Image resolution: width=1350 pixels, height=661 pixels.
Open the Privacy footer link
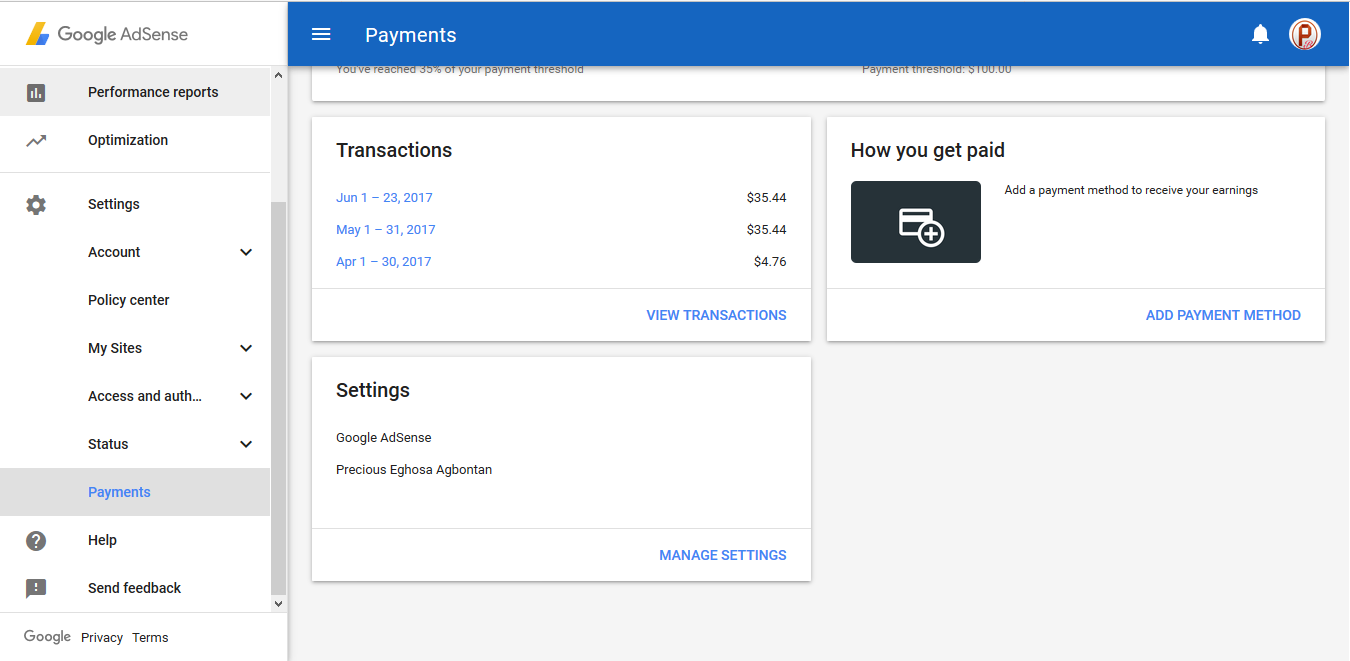pos(102,638)
